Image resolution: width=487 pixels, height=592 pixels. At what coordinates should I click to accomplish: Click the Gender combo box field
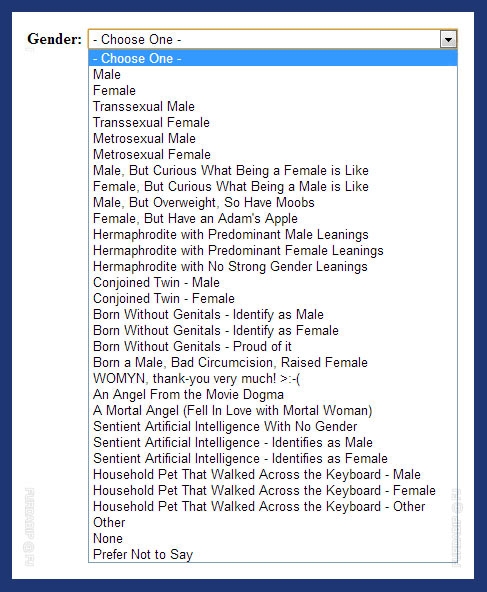273,39
